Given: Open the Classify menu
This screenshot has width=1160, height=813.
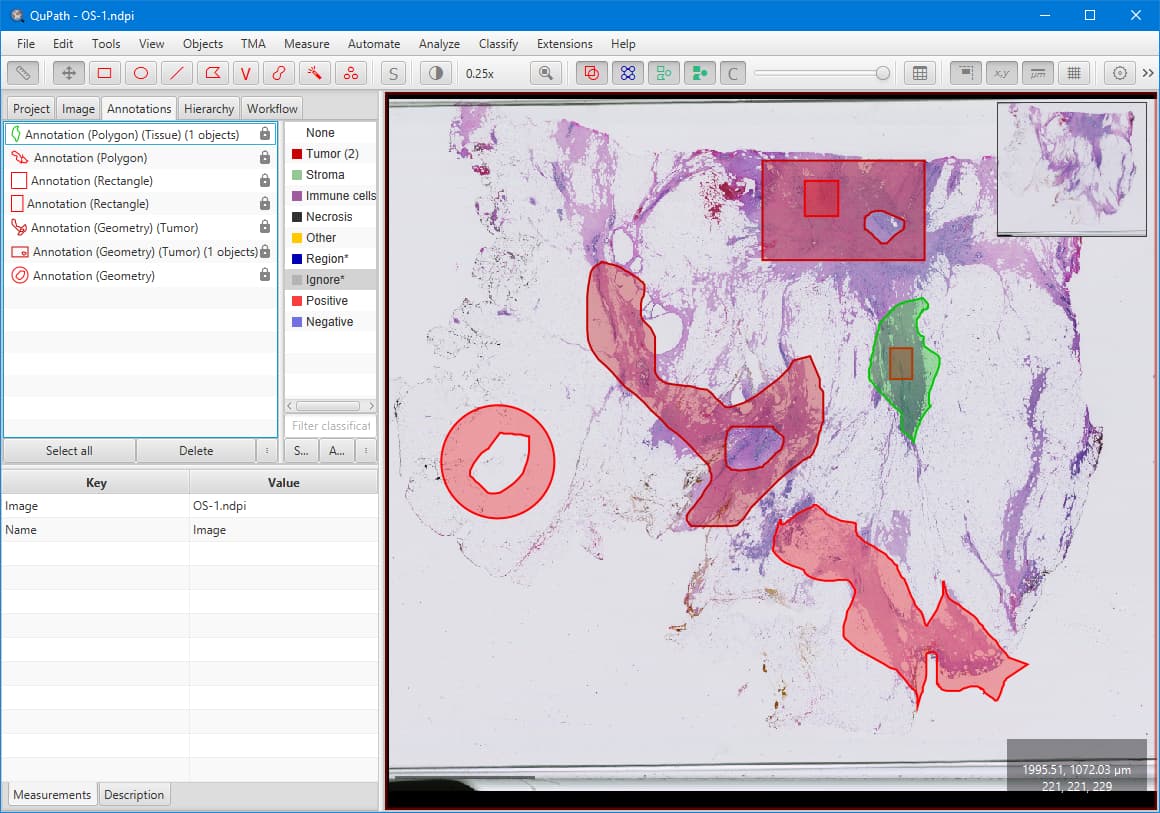Looking at the screenshot, I should click(x=498, y=44).
